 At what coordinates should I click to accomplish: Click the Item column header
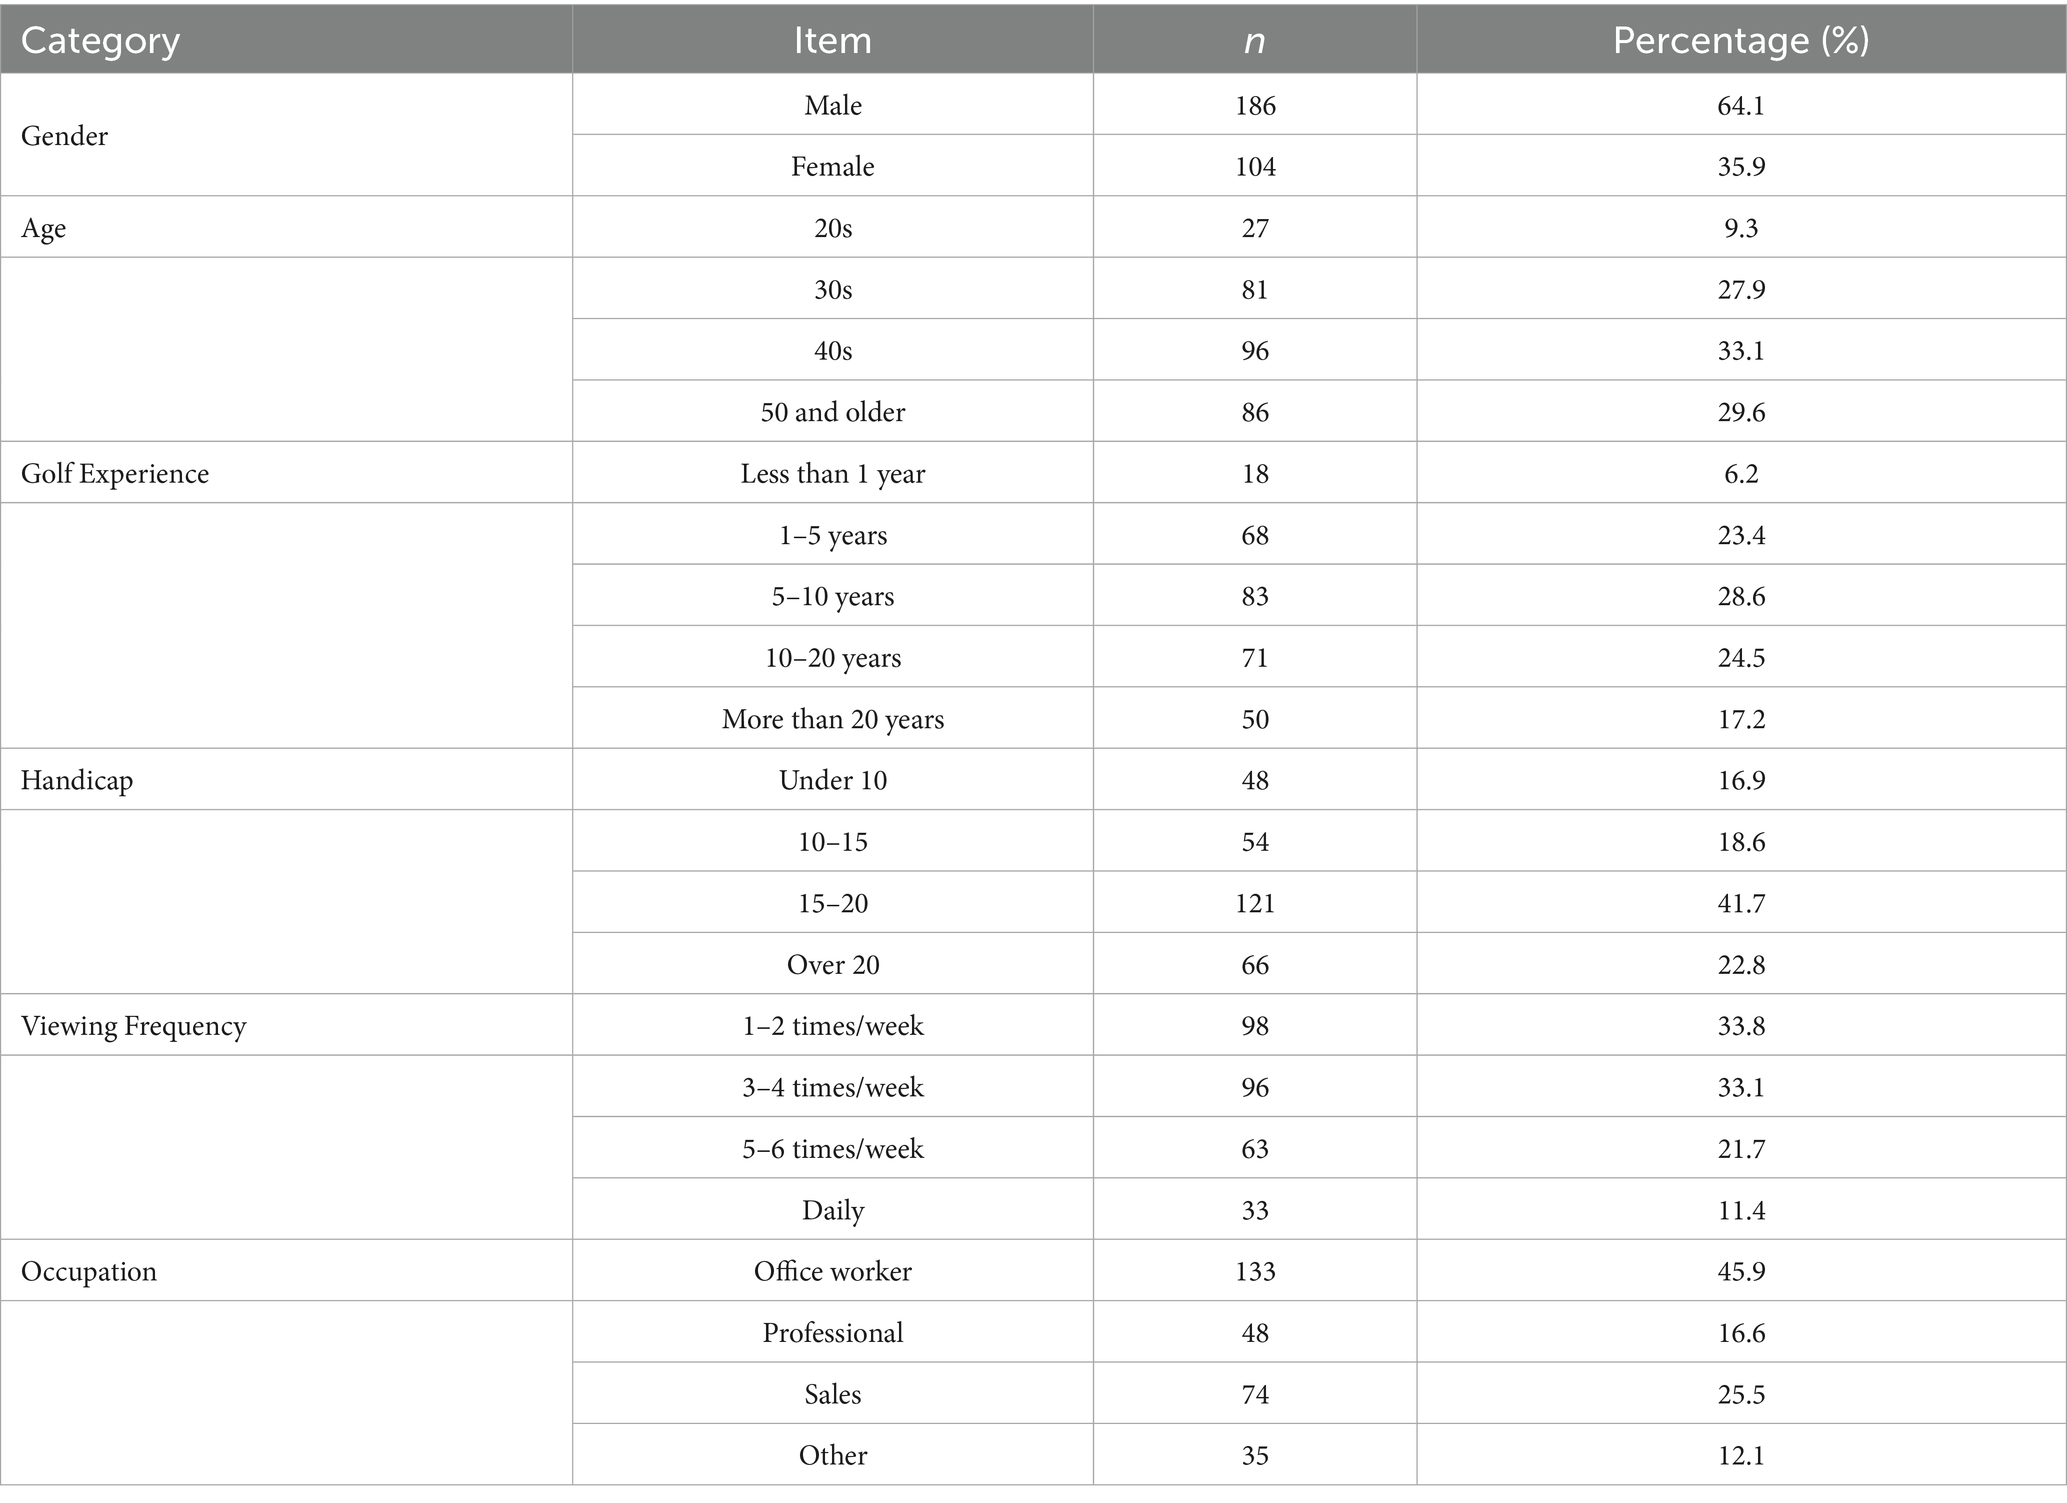click(832, 41)
